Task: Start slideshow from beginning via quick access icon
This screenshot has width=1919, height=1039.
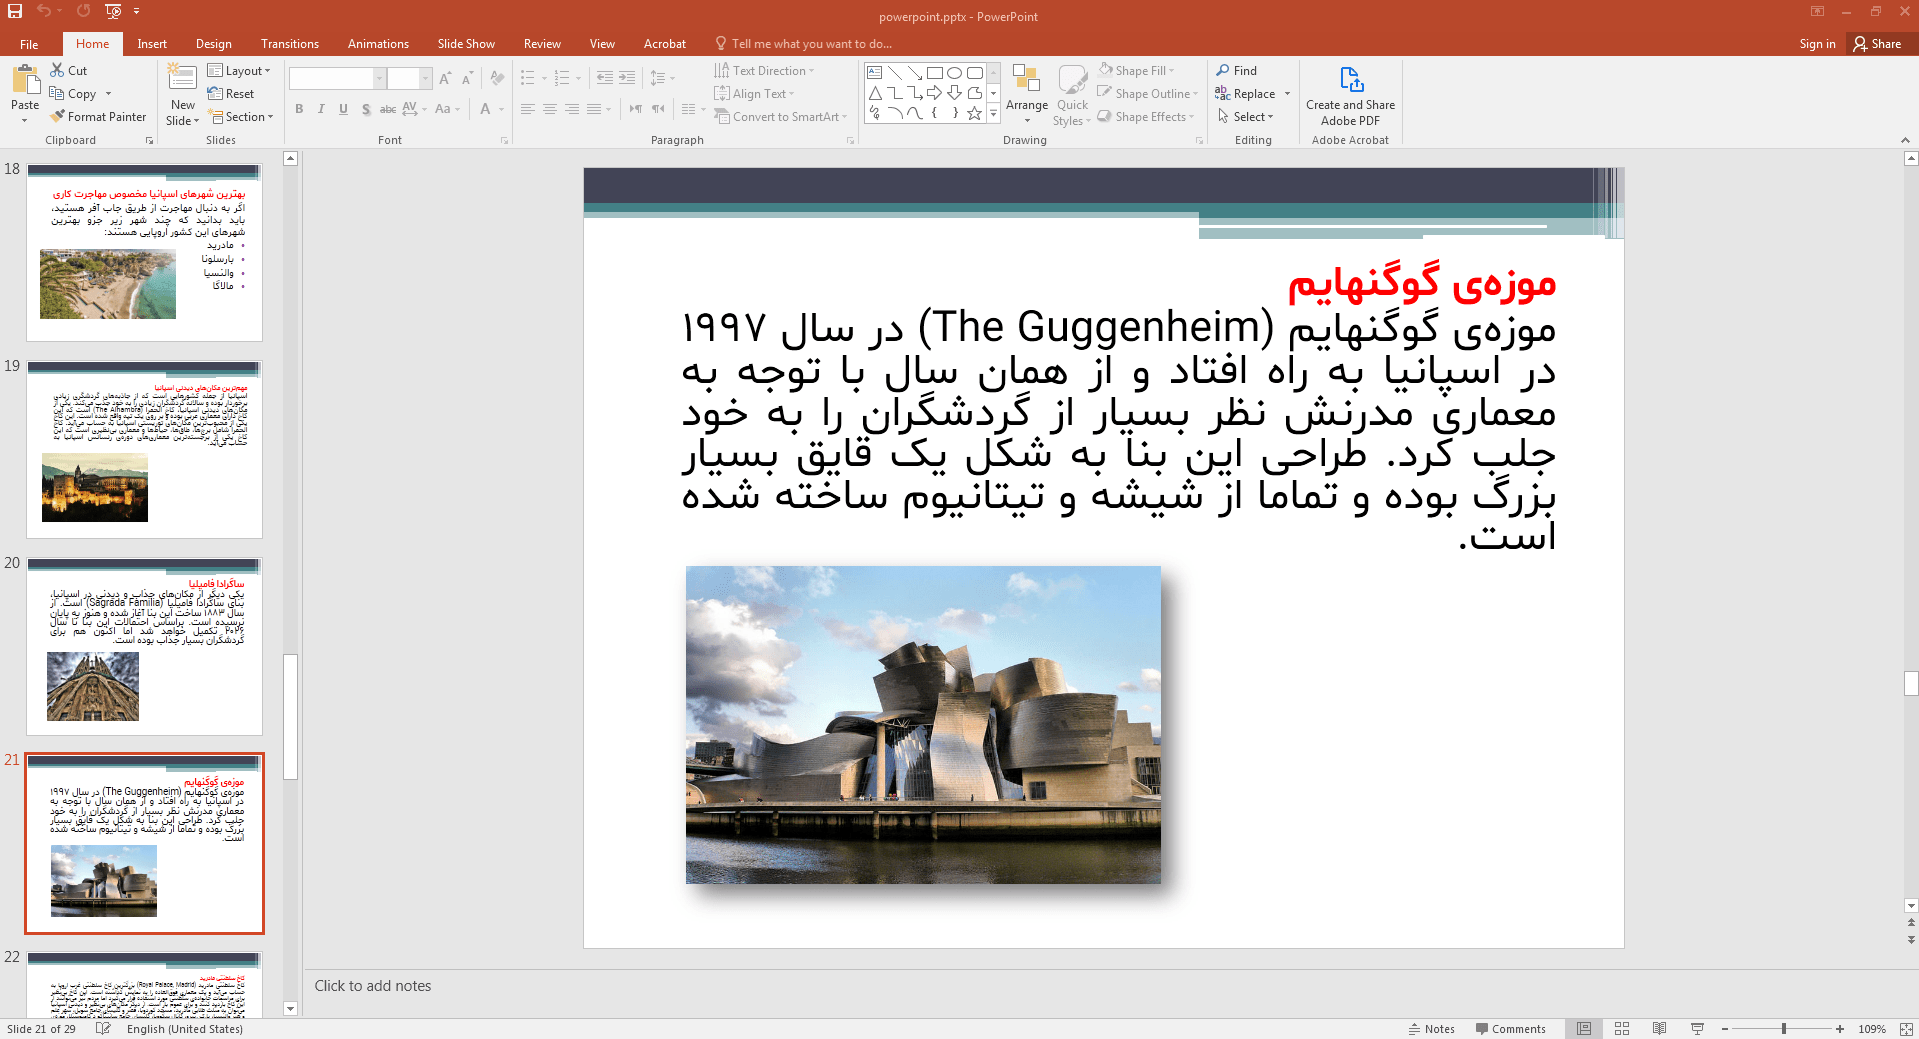Action: tap(113, 11)
